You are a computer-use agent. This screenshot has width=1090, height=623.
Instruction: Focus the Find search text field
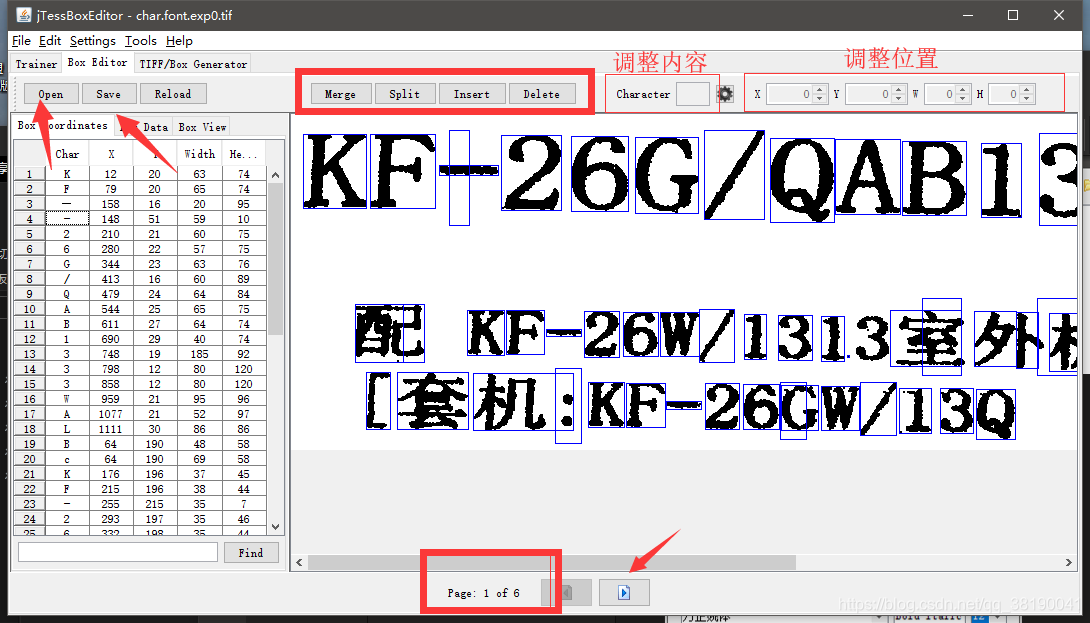point(117,552)
